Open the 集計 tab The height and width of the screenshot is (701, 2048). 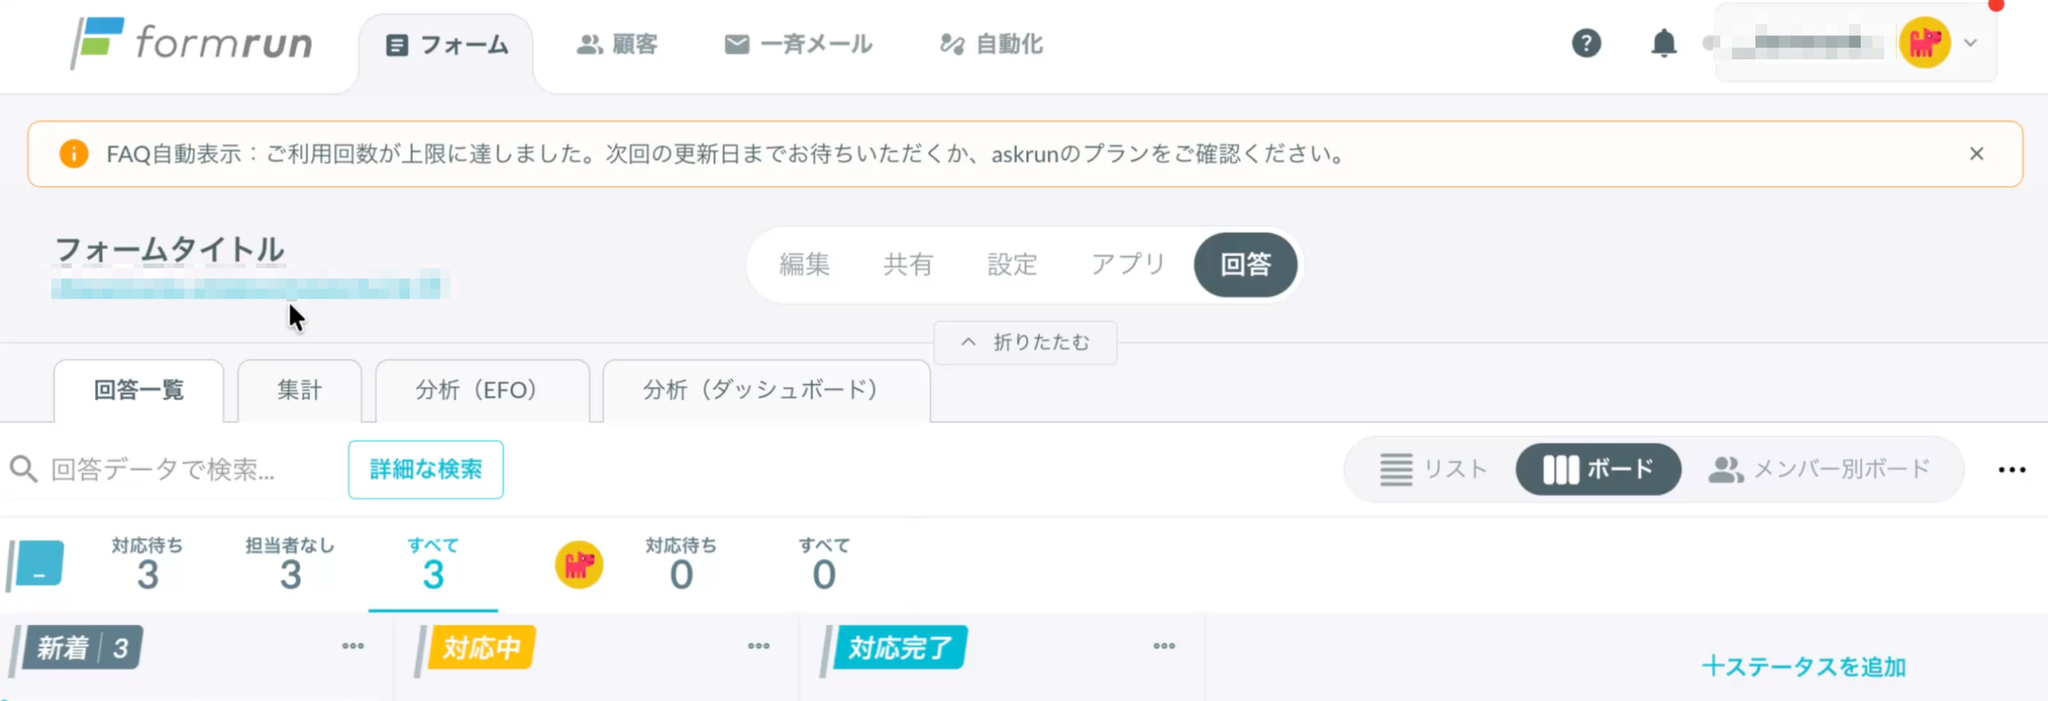click(299, 390)
